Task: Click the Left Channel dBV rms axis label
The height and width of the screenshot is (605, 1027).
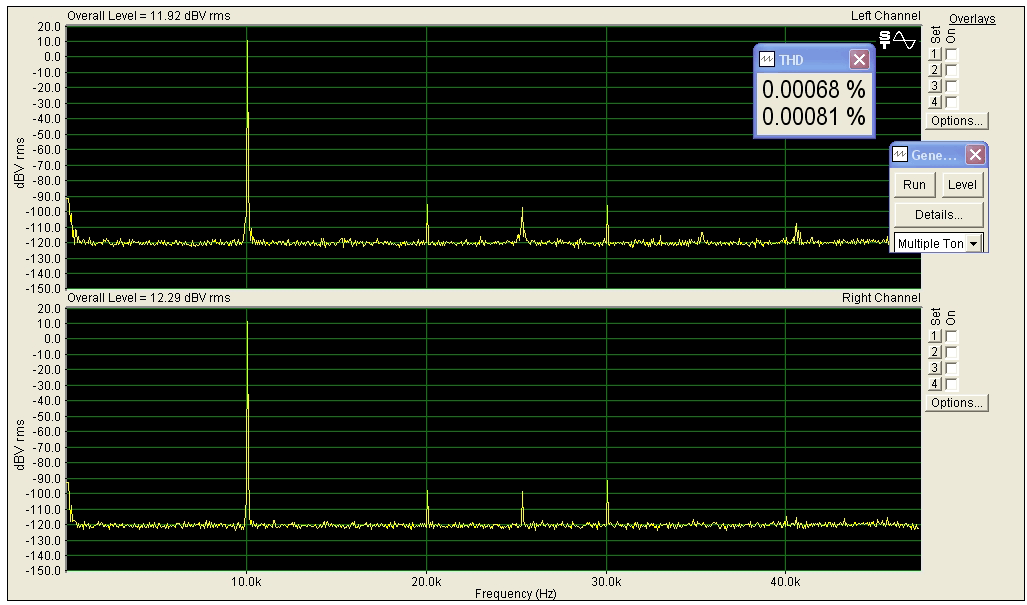Action: click(20, 162)
